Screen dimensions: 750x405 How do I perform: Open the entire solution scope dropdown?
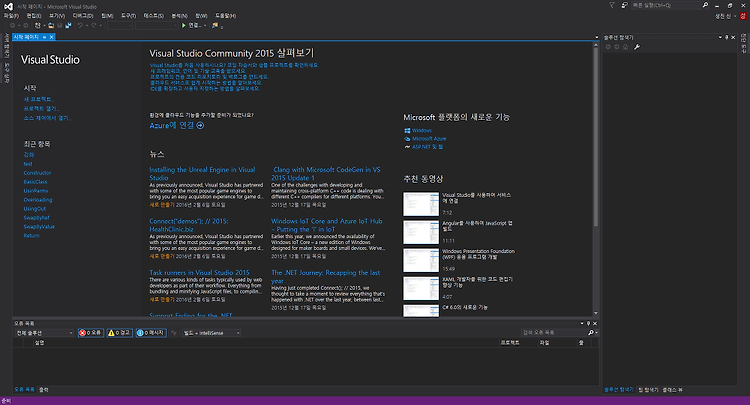click(x=44, y=333)
